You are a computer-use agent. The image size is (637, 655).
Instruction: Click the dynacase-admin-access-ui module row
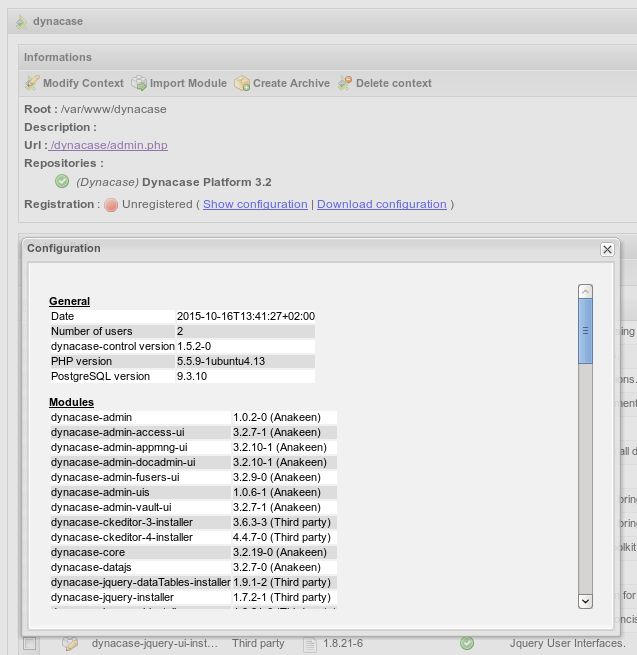pos(193,432)
